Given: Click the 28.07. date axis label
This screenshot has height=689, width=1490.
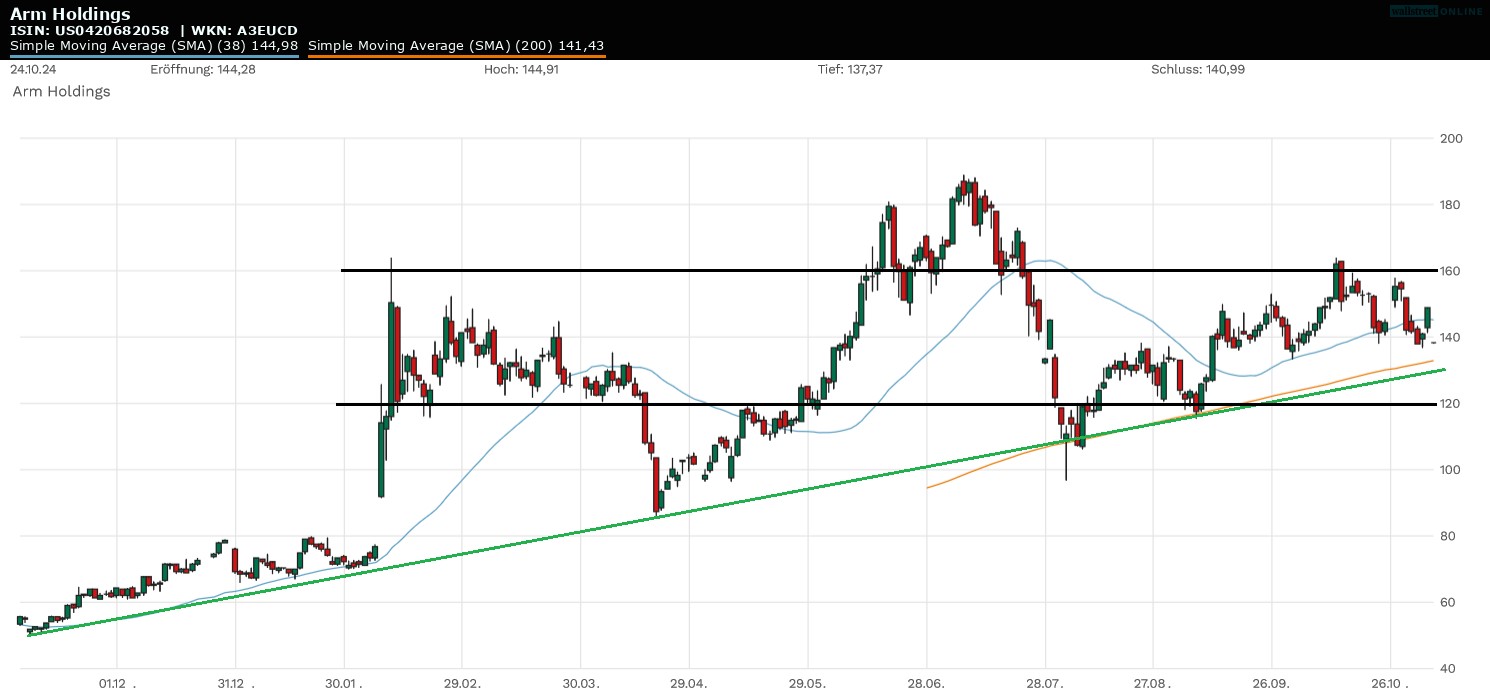Looking at the screenshot, I should click(1045, 683).
